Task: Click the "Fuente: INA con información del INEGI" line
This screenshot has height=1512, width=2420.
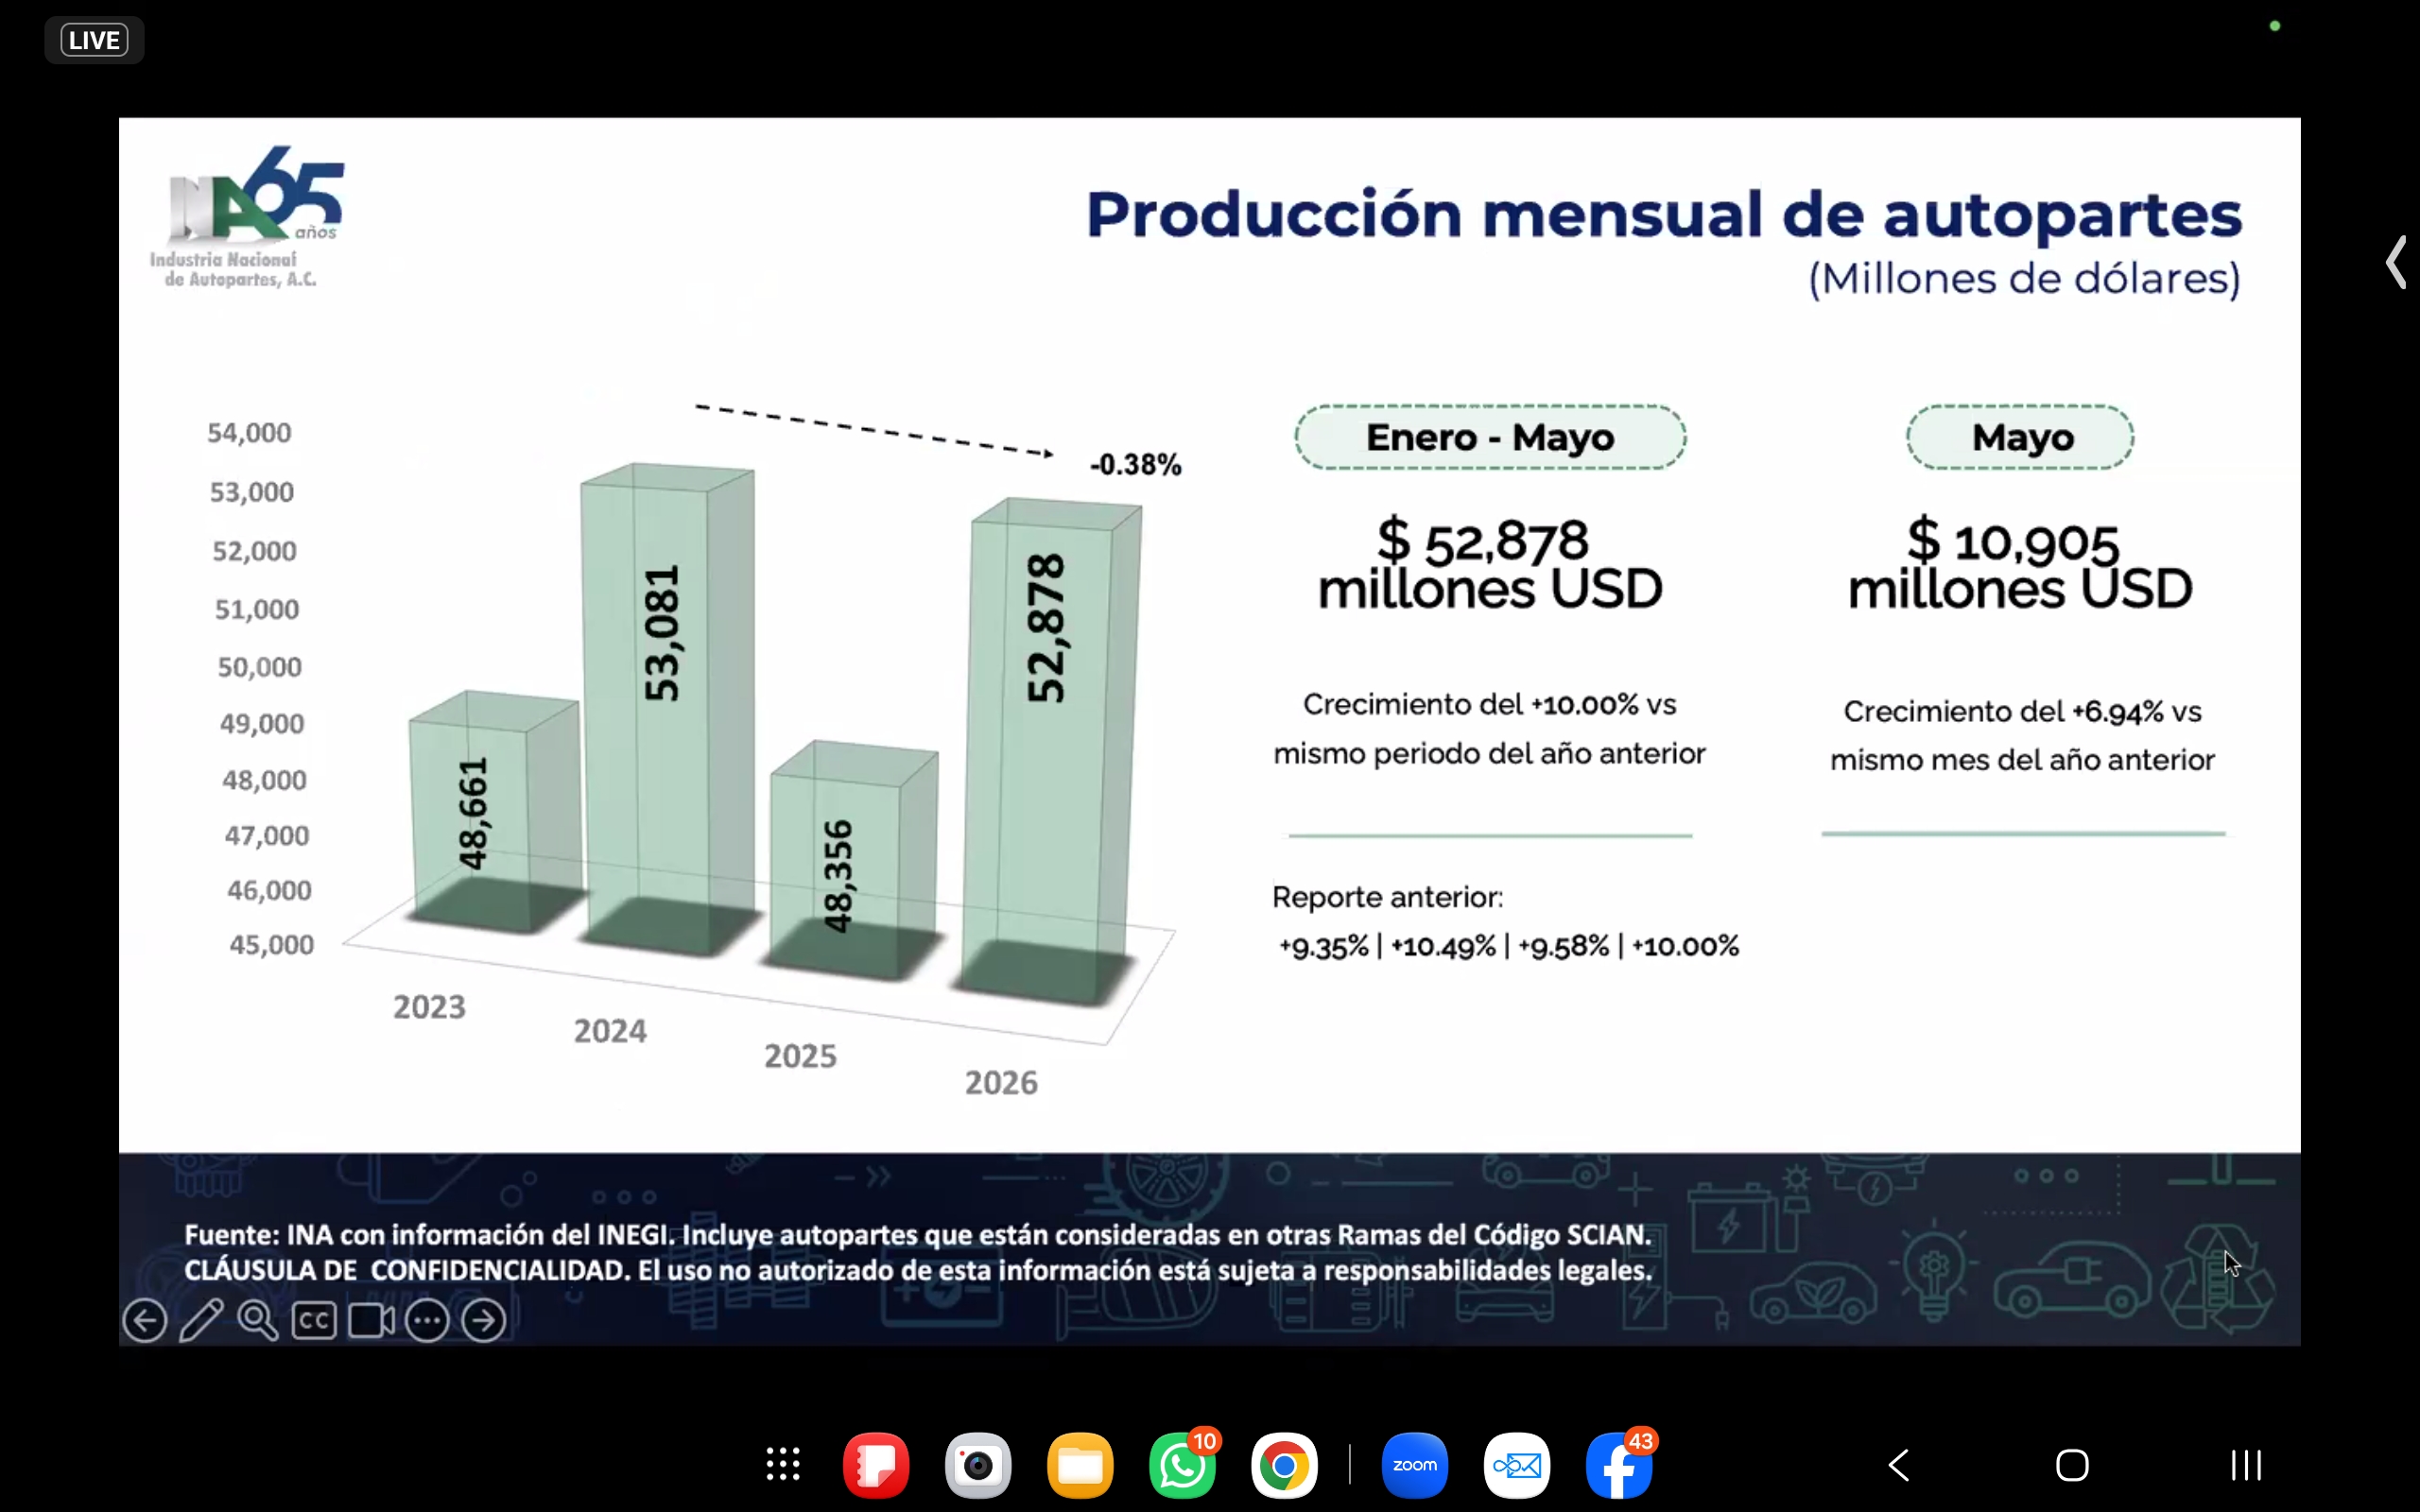Action: [x=430, y=1235]
